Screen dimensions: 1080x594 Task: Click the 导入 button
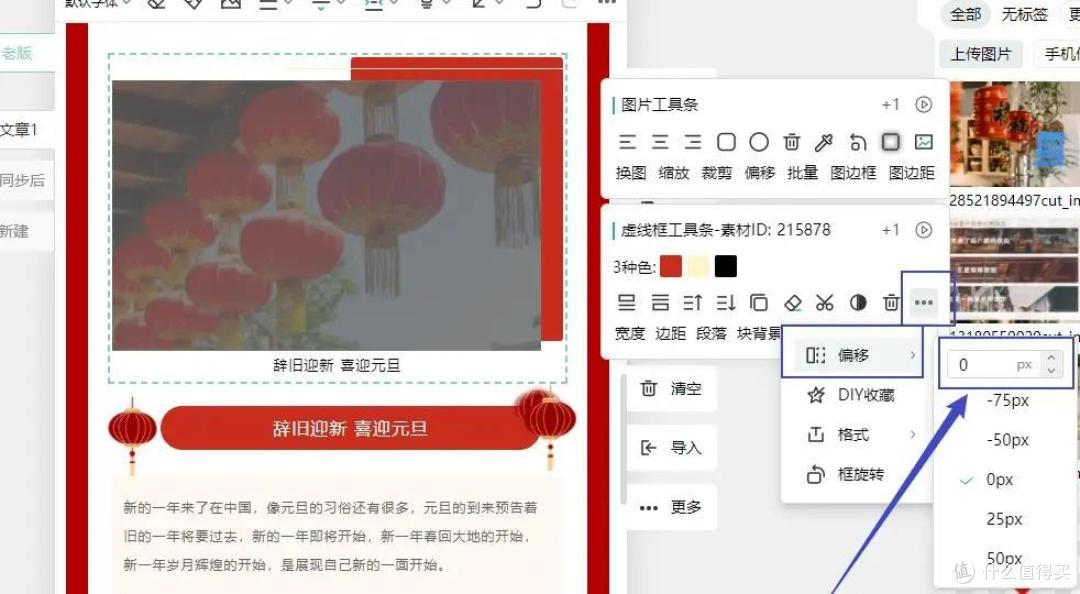coord(671,448)
